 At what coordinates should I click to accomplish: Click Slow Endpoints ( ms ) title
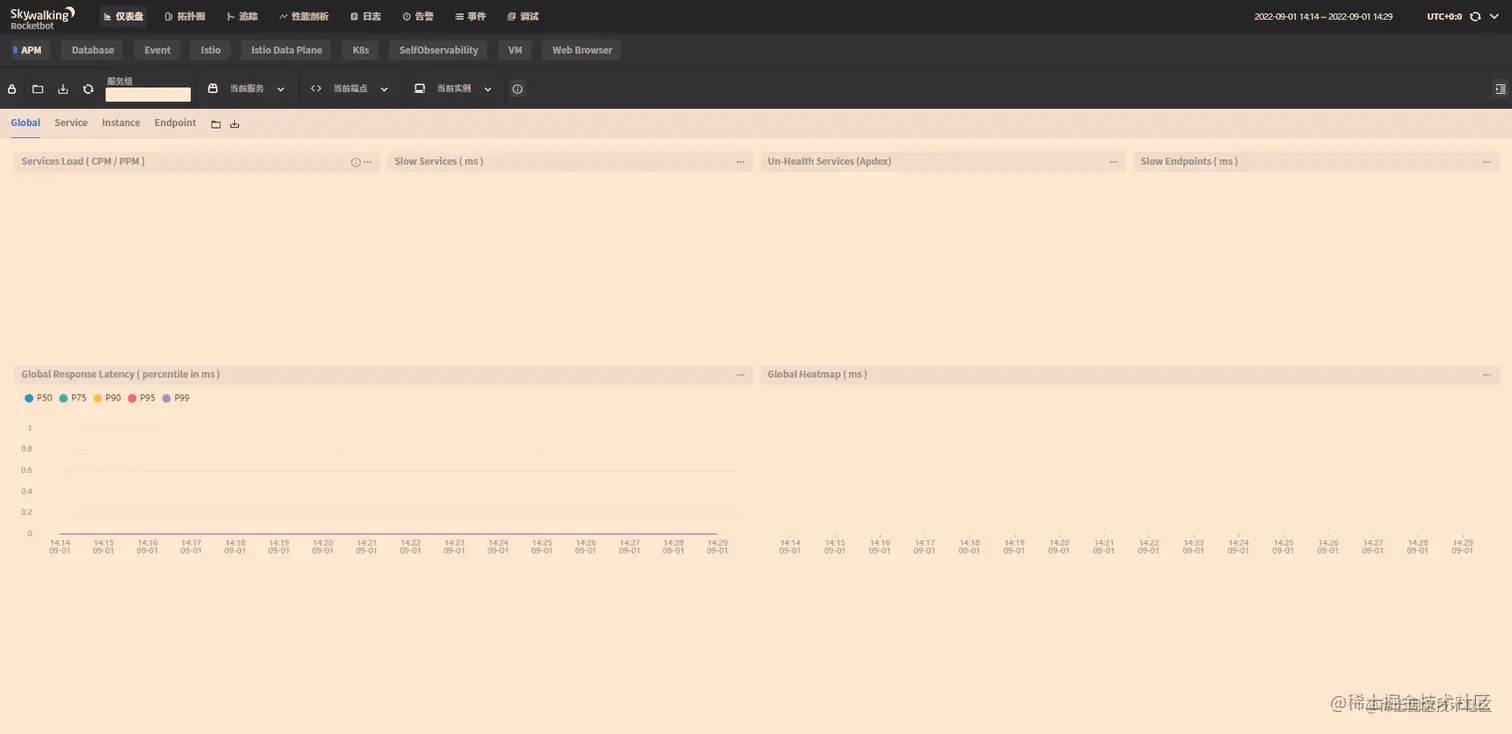[x=1189, y=162]
